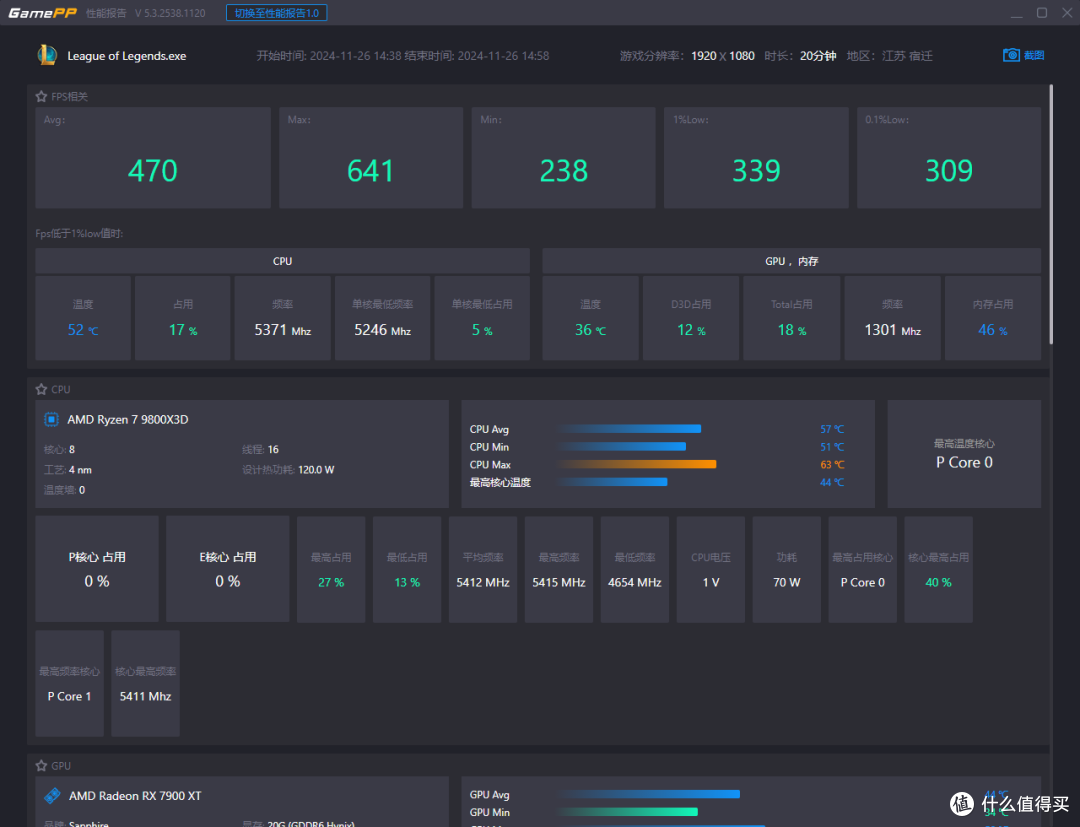Click the hottest core P Core 0 panel
Screen dimensions: 1080x827
point(964,454)
